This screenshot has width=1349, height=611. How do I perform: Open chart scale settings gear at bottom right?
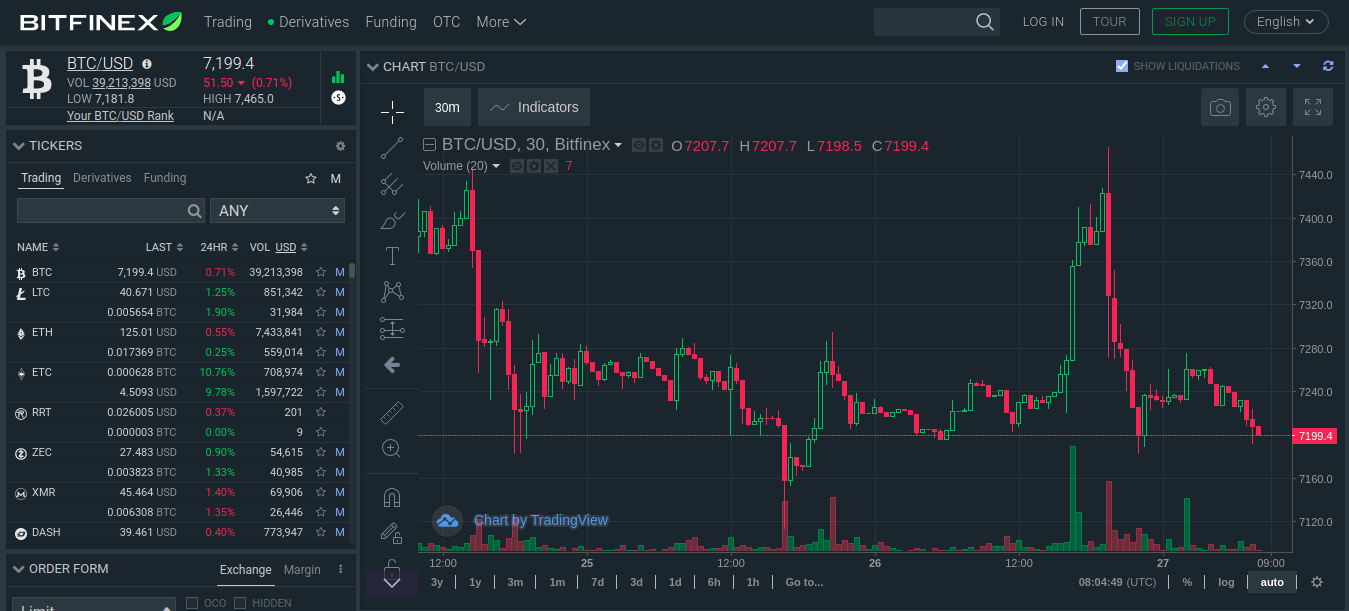pyautogui.click(x=1317, y=582)
